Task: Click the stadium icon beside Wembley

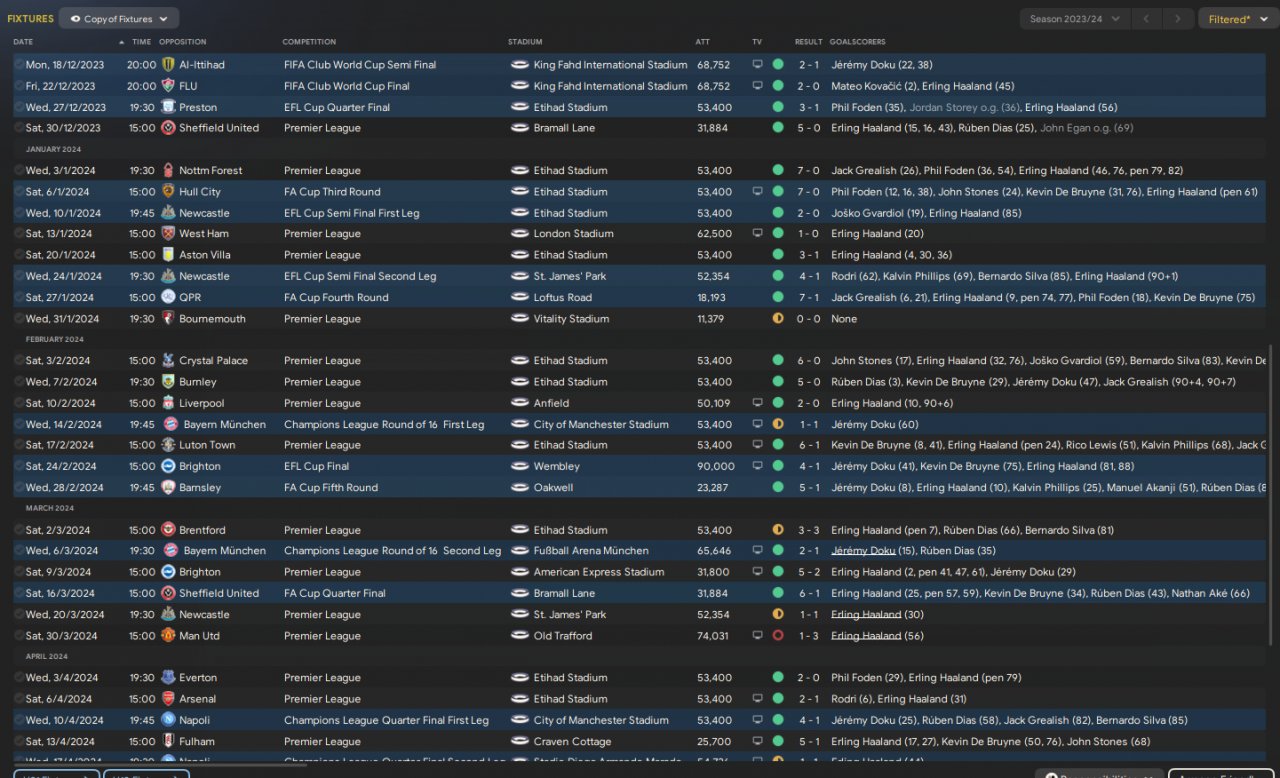Action: click(x=519, y=467)
